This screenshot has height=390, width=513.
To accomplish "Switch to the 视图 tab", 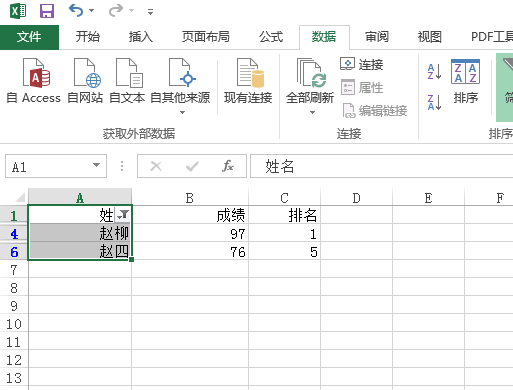I will click(430, 37).
